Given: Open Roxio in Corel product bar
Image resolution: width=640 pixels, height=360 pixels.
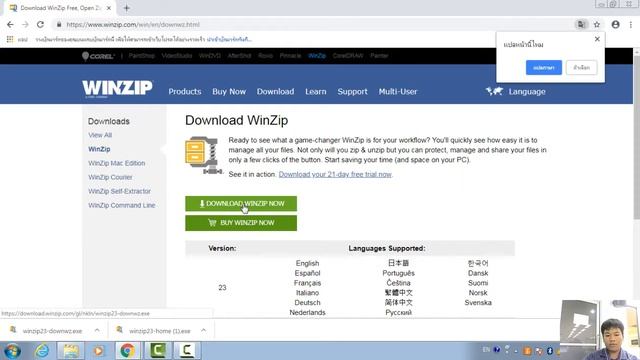Looking at the screenshot, I should (265, 56).
